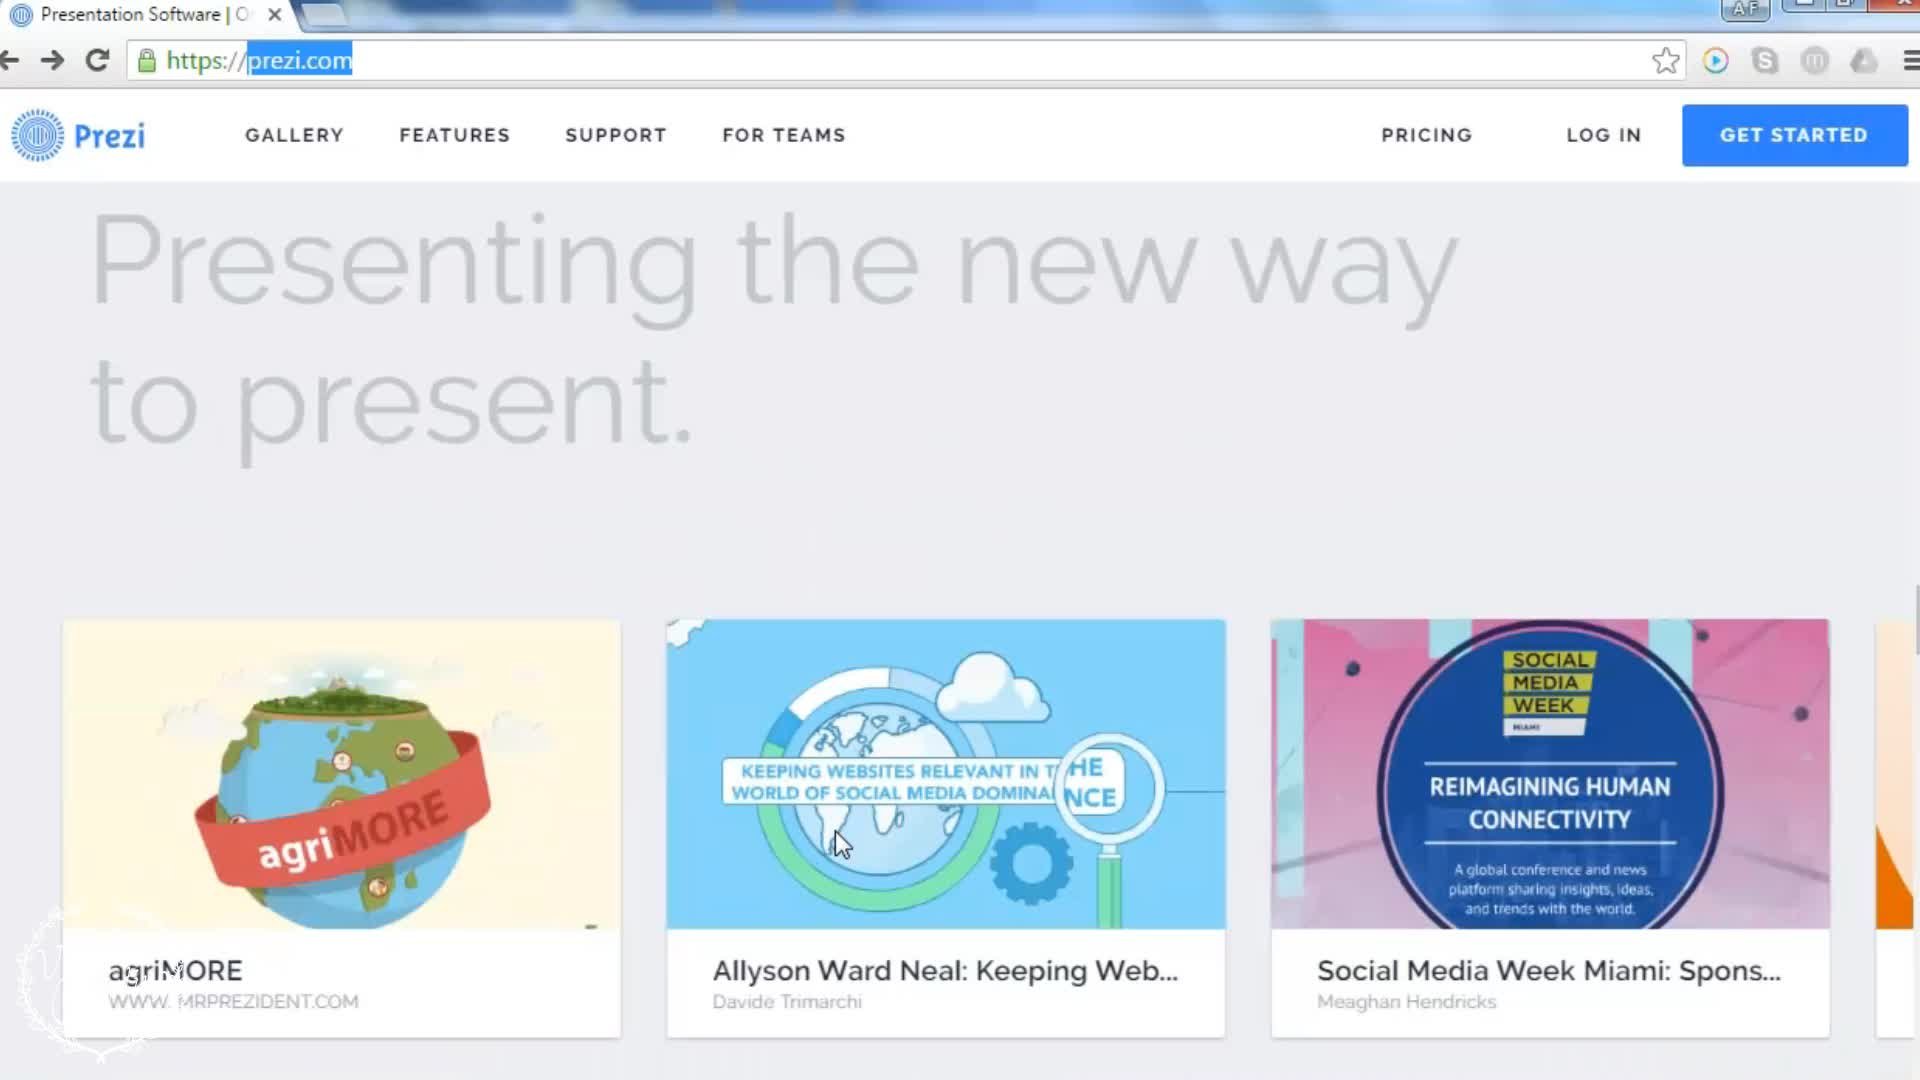Open the FOR TEAMS page
This screenshot has width=1920, height=1080.
pos(784,135)
